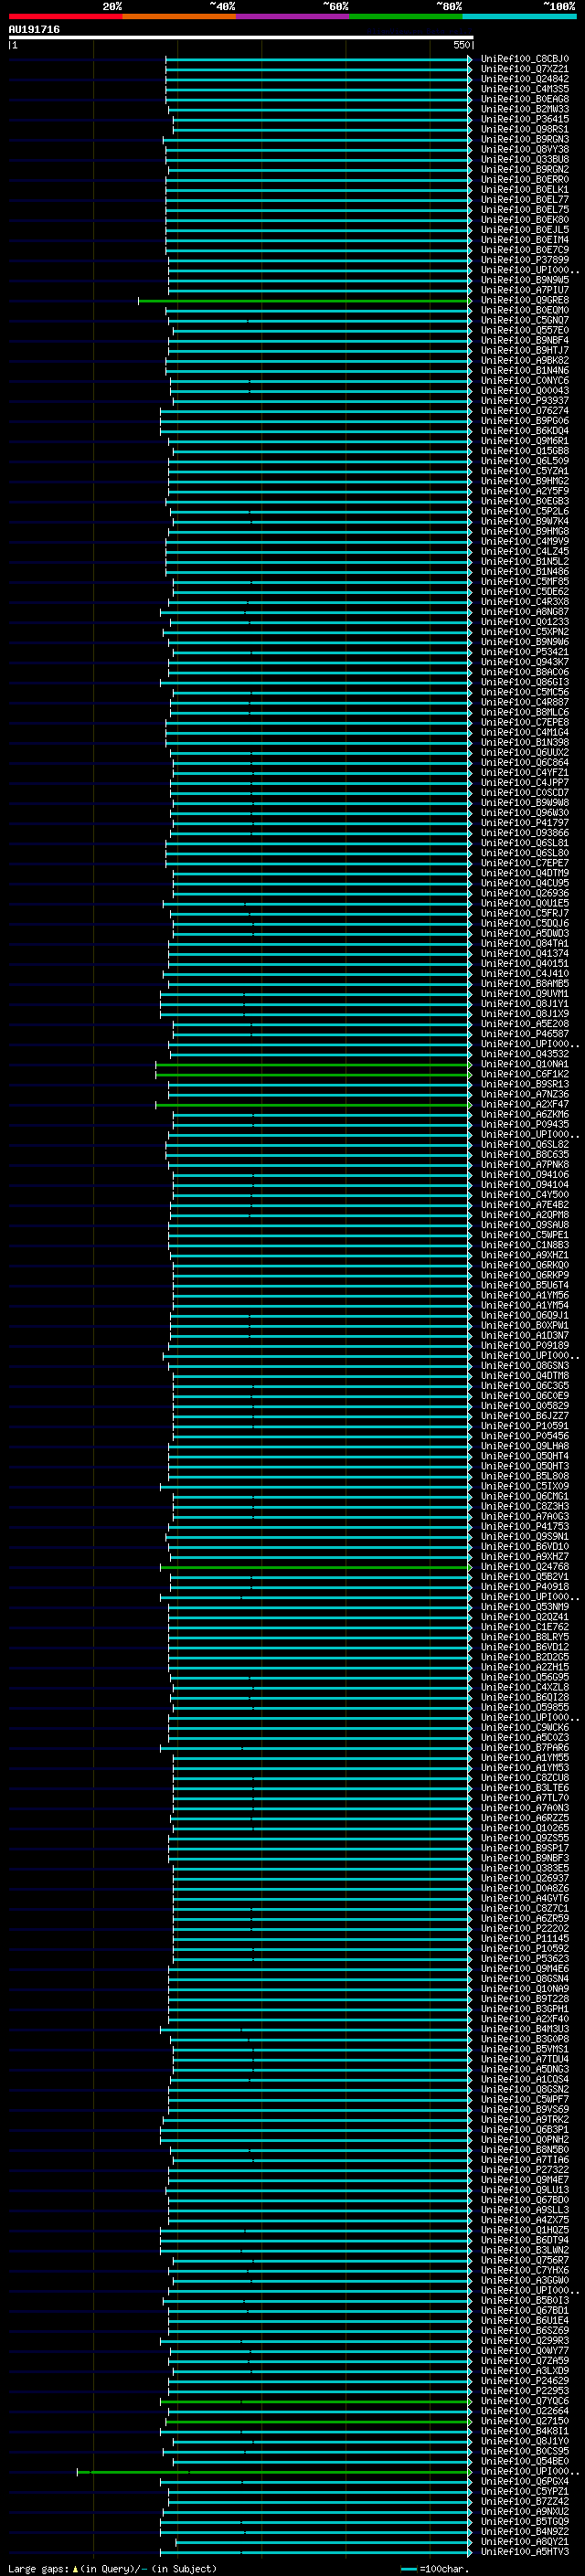The height and width of the screenshot is (2576, 585).
Task: Open hit UniRef100_P37899
Action: point(524,259)
